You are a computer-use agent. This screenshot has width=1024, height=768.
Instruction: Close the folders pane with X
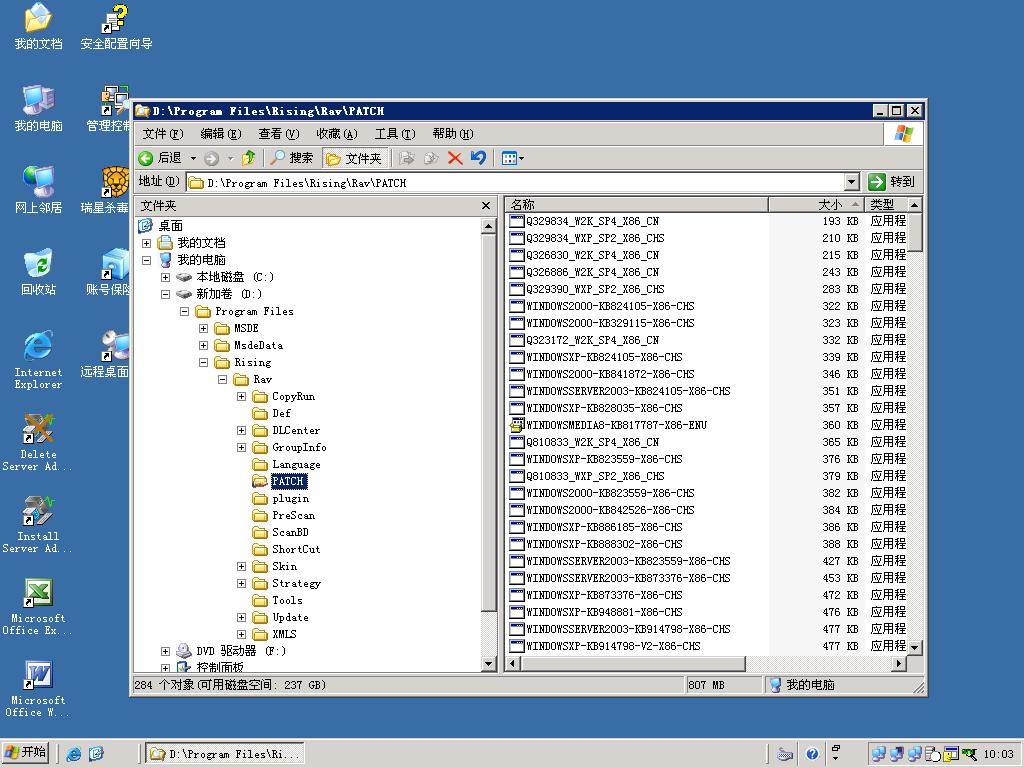[486, 205]
